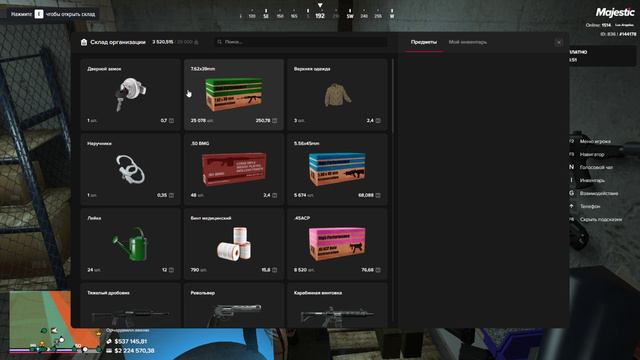Viewport: 640px width, 360px height.
Task: Click weight icon on 7.62x39mm card
Action: (x=275, y=121)
